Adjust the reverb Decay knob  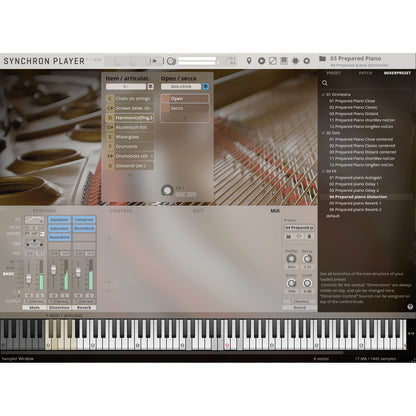pos(307,258)
